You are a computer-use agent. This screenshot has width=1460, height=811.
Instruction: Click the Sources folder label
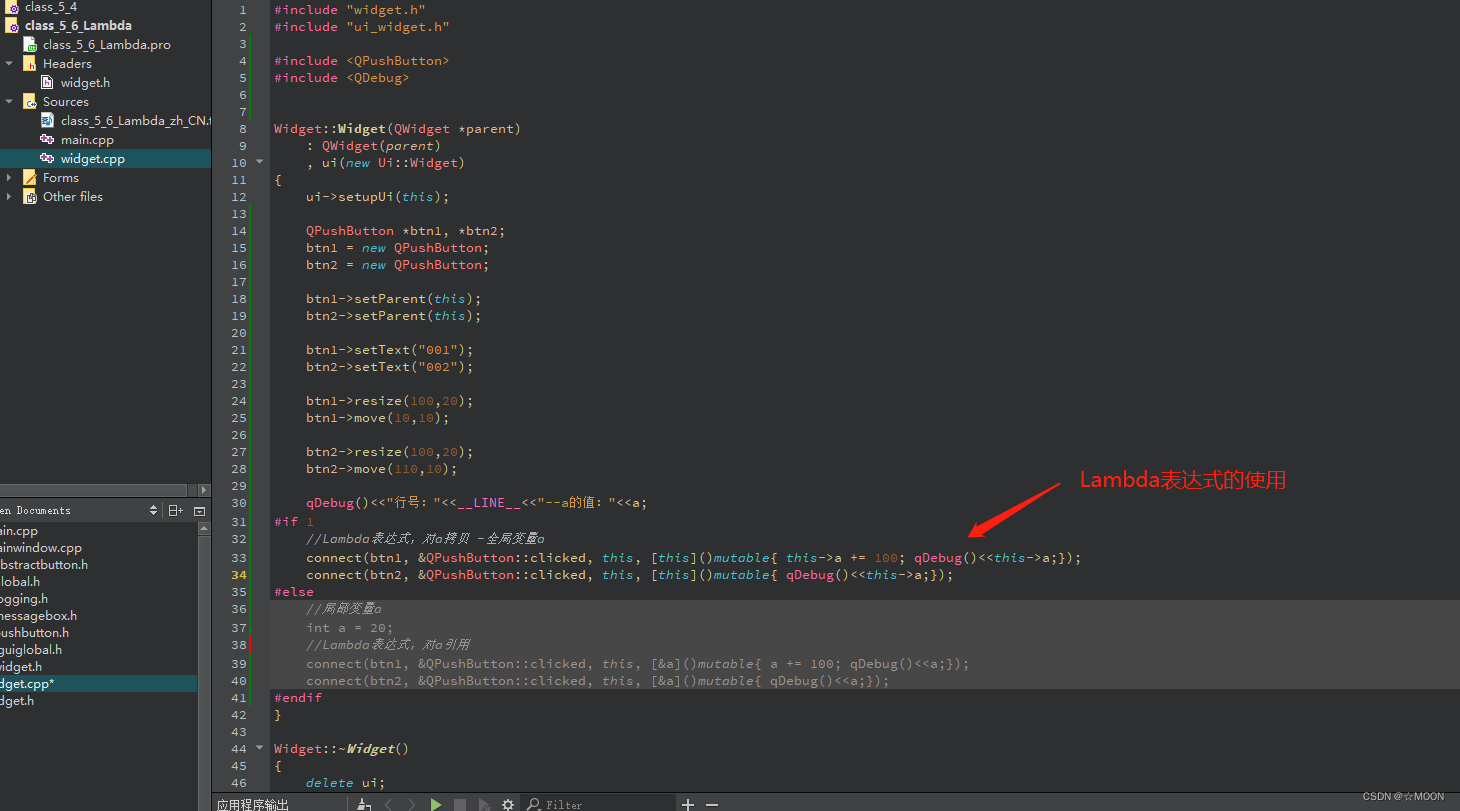pyautogui.click(x=66, y=101)
